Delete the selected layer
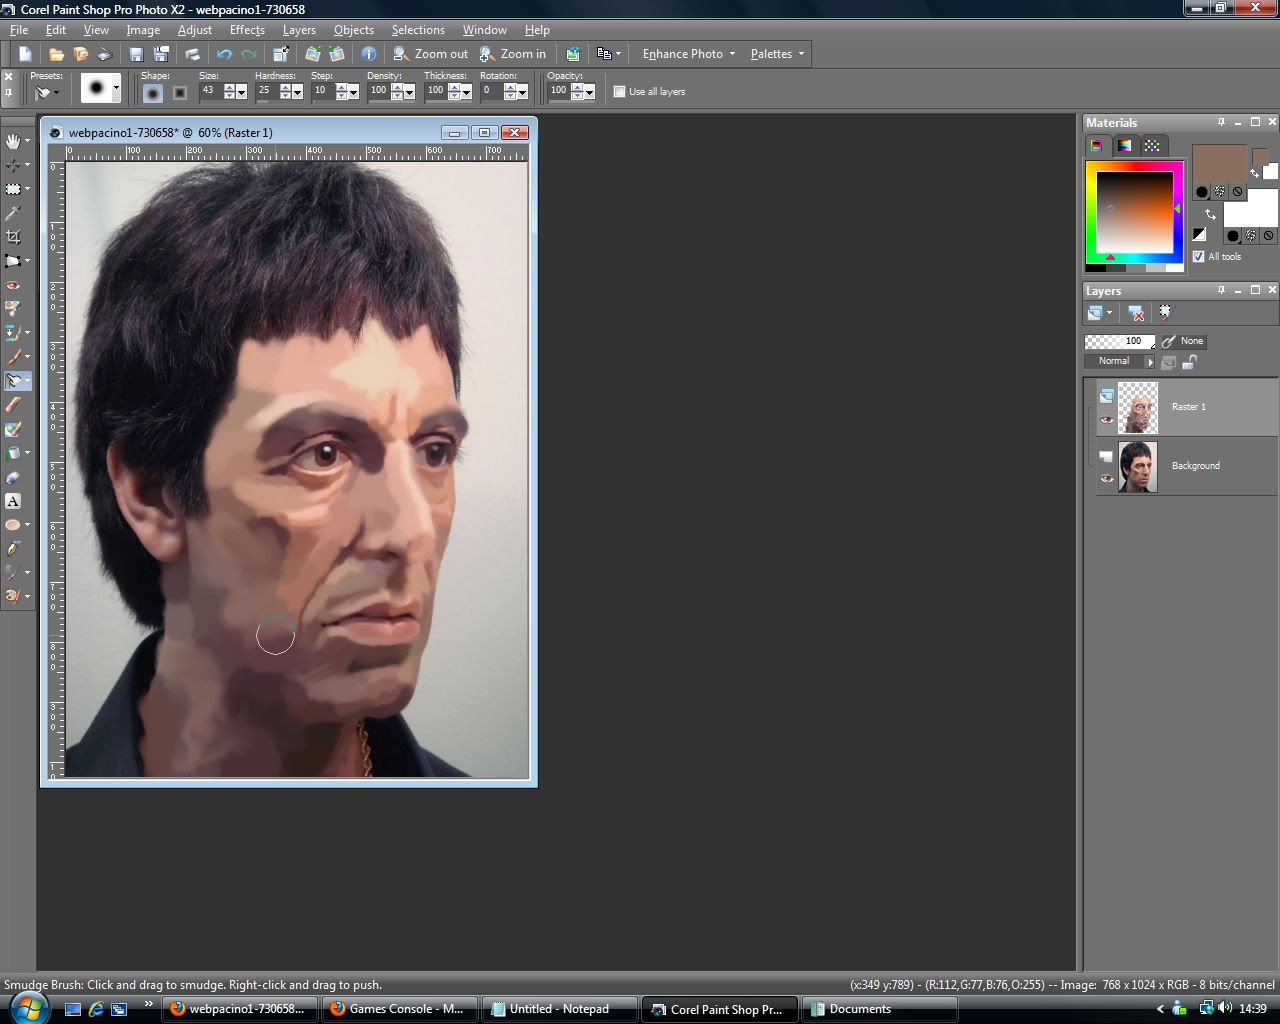1280x1024 pixels. click(1136, 313)
